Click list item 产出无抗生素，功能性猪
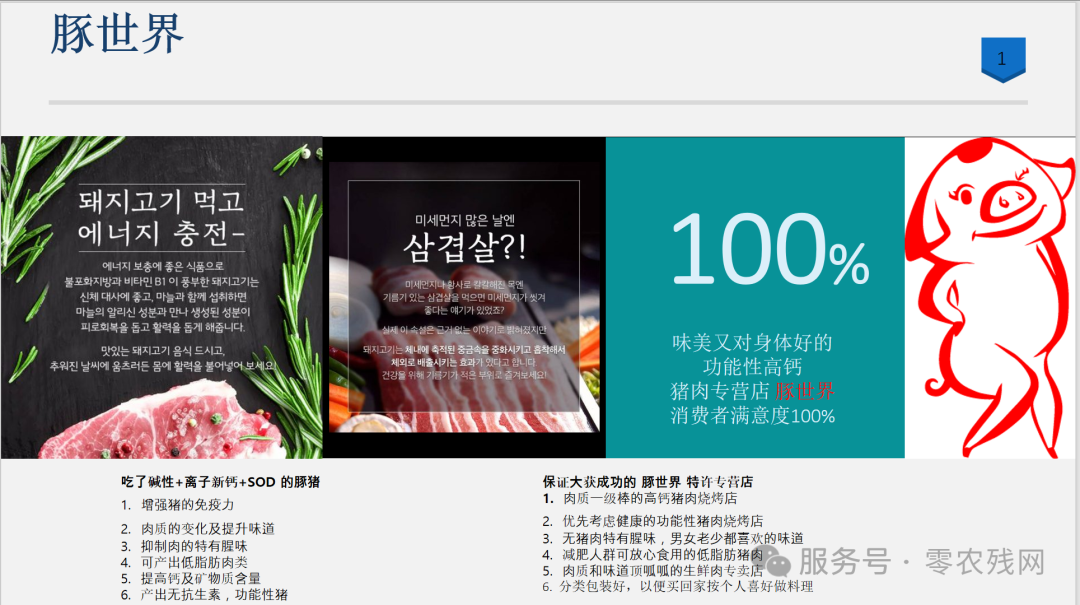This screenshot has height=605, width=1080. (x=205, y=595)
